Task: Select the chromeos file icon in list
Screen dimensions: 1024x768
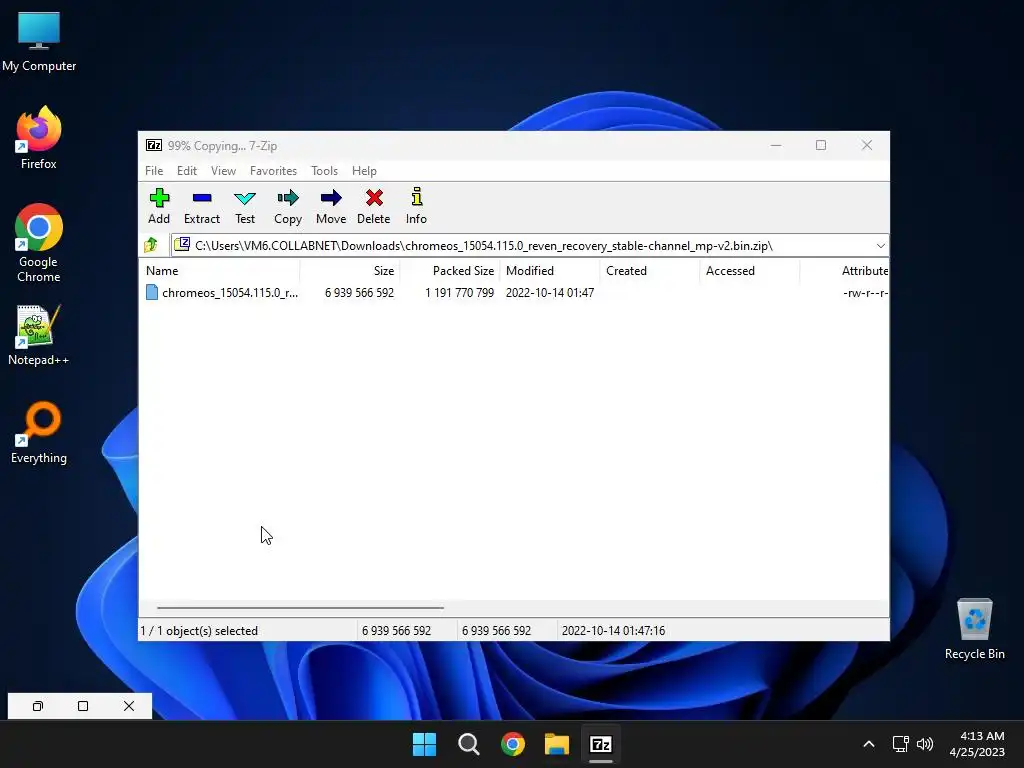Action: 152,293
